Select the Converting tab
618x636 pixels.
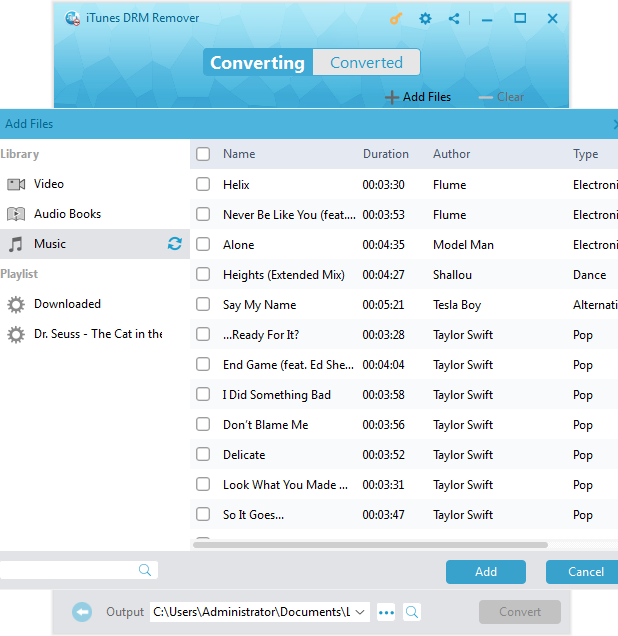(257, 62)
